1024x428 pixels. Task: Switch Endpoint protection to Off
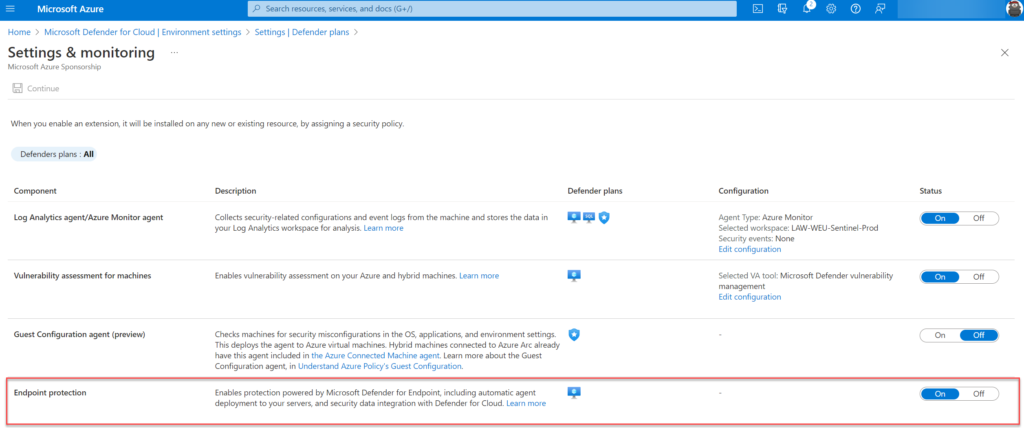(978, 393)
